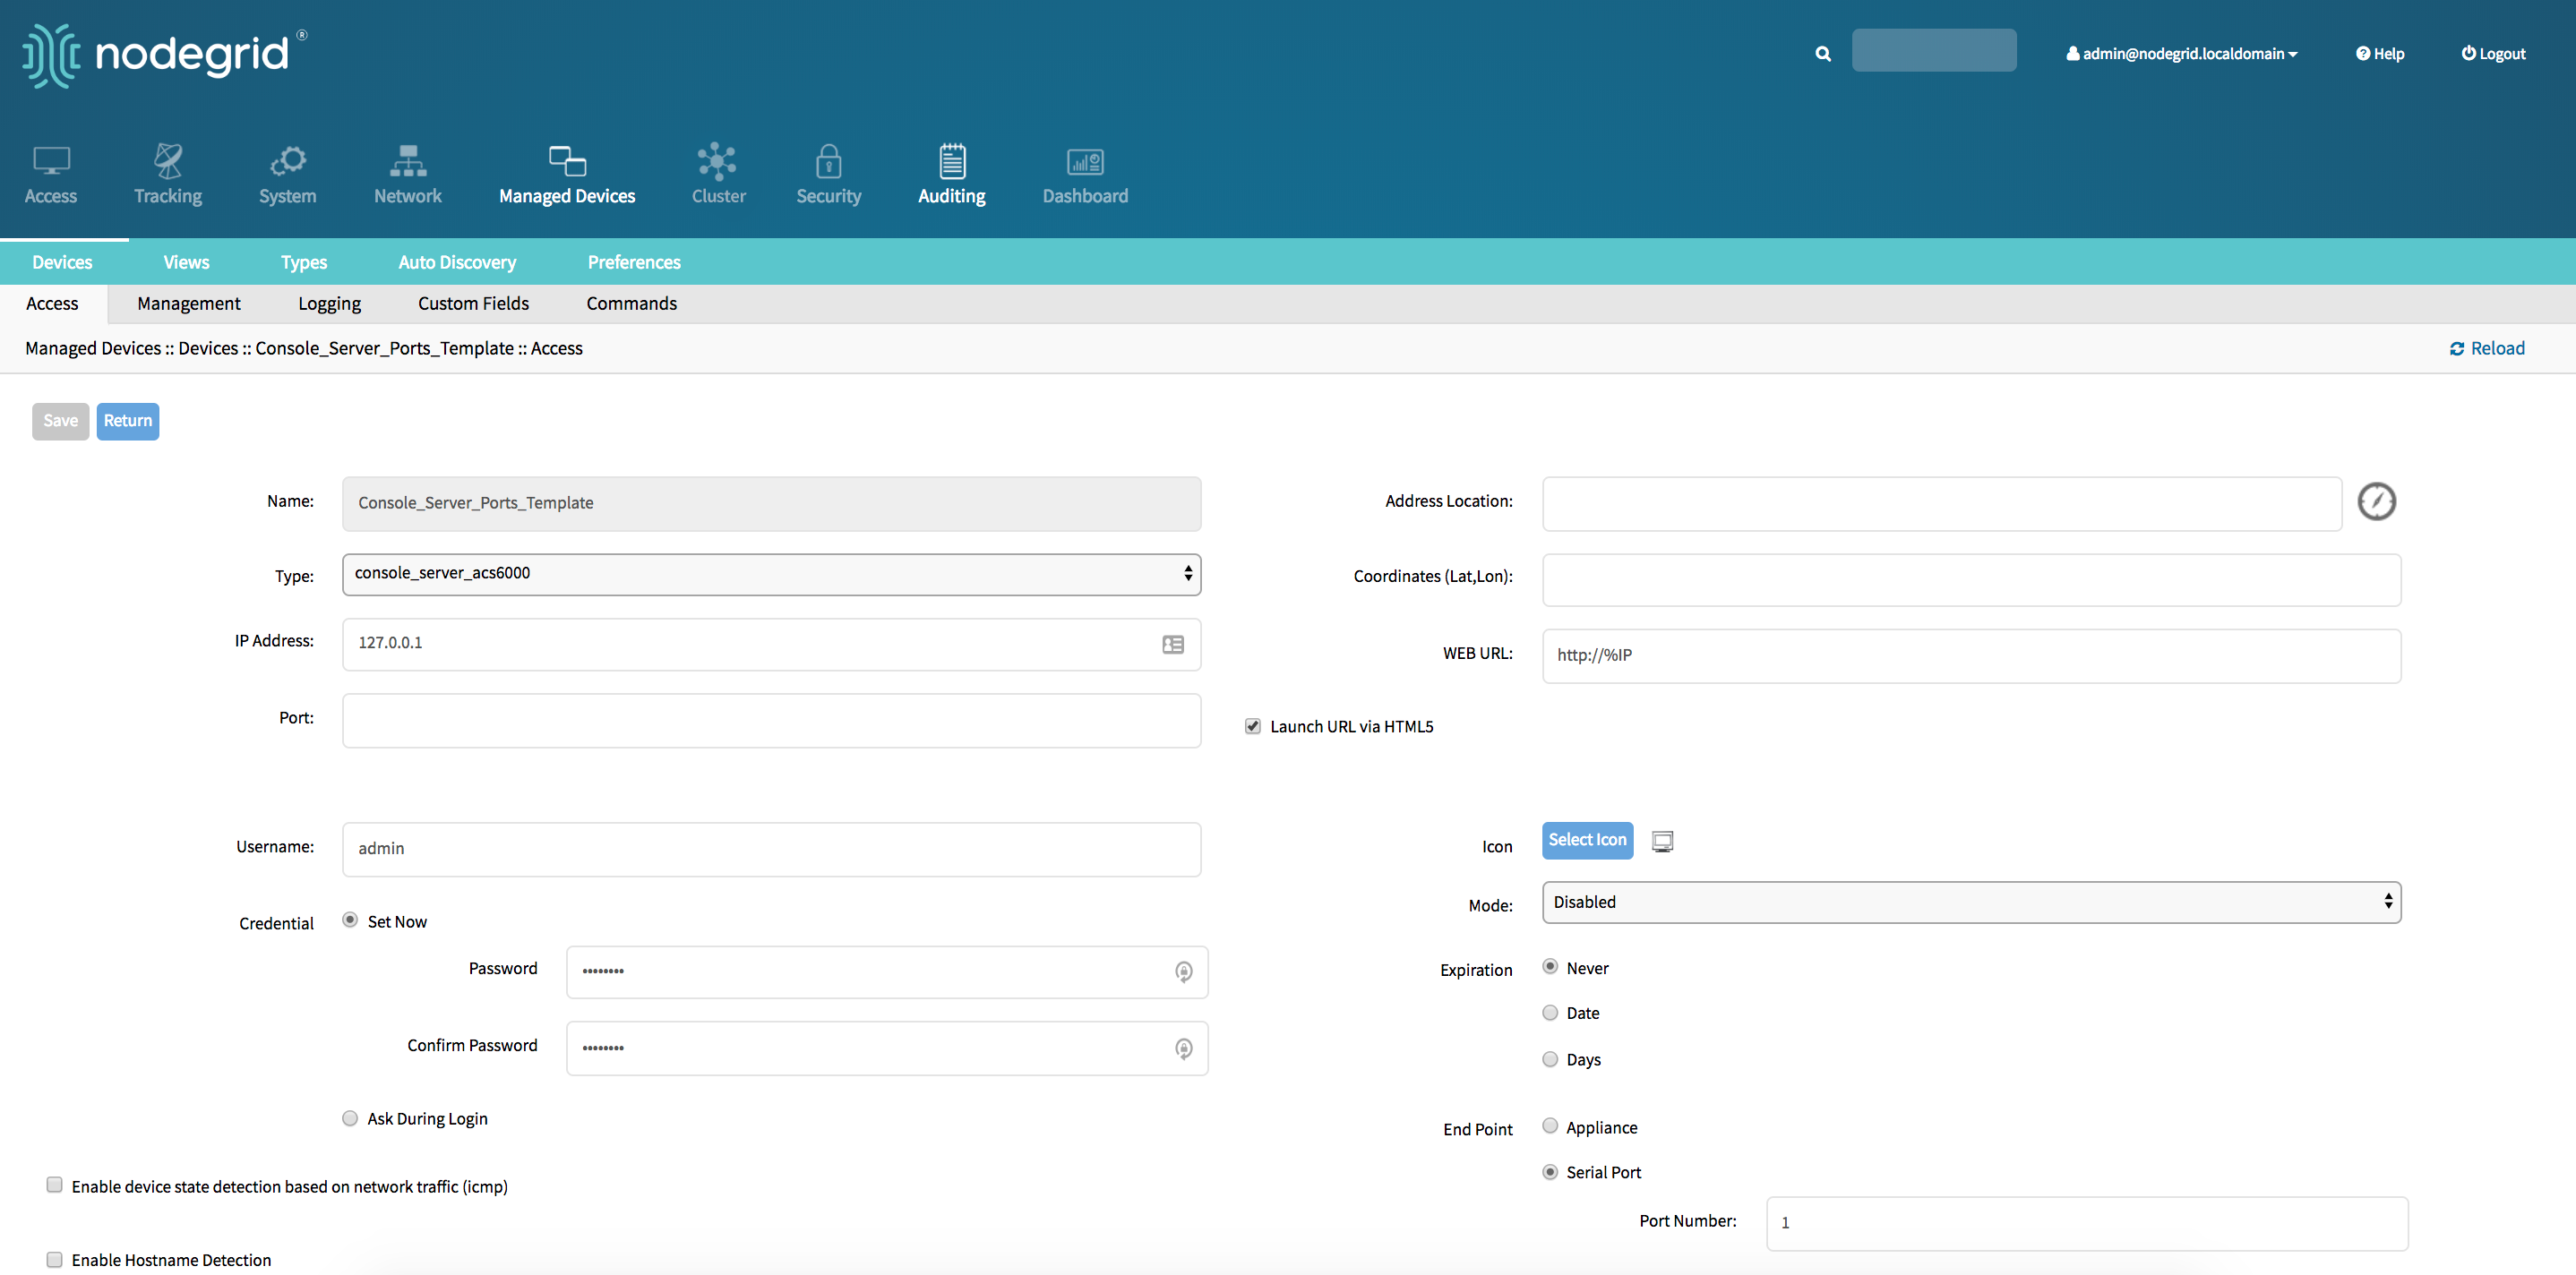Click the Confirm Password key icon
2576x1275 pixels.
click(1184, 1048)
